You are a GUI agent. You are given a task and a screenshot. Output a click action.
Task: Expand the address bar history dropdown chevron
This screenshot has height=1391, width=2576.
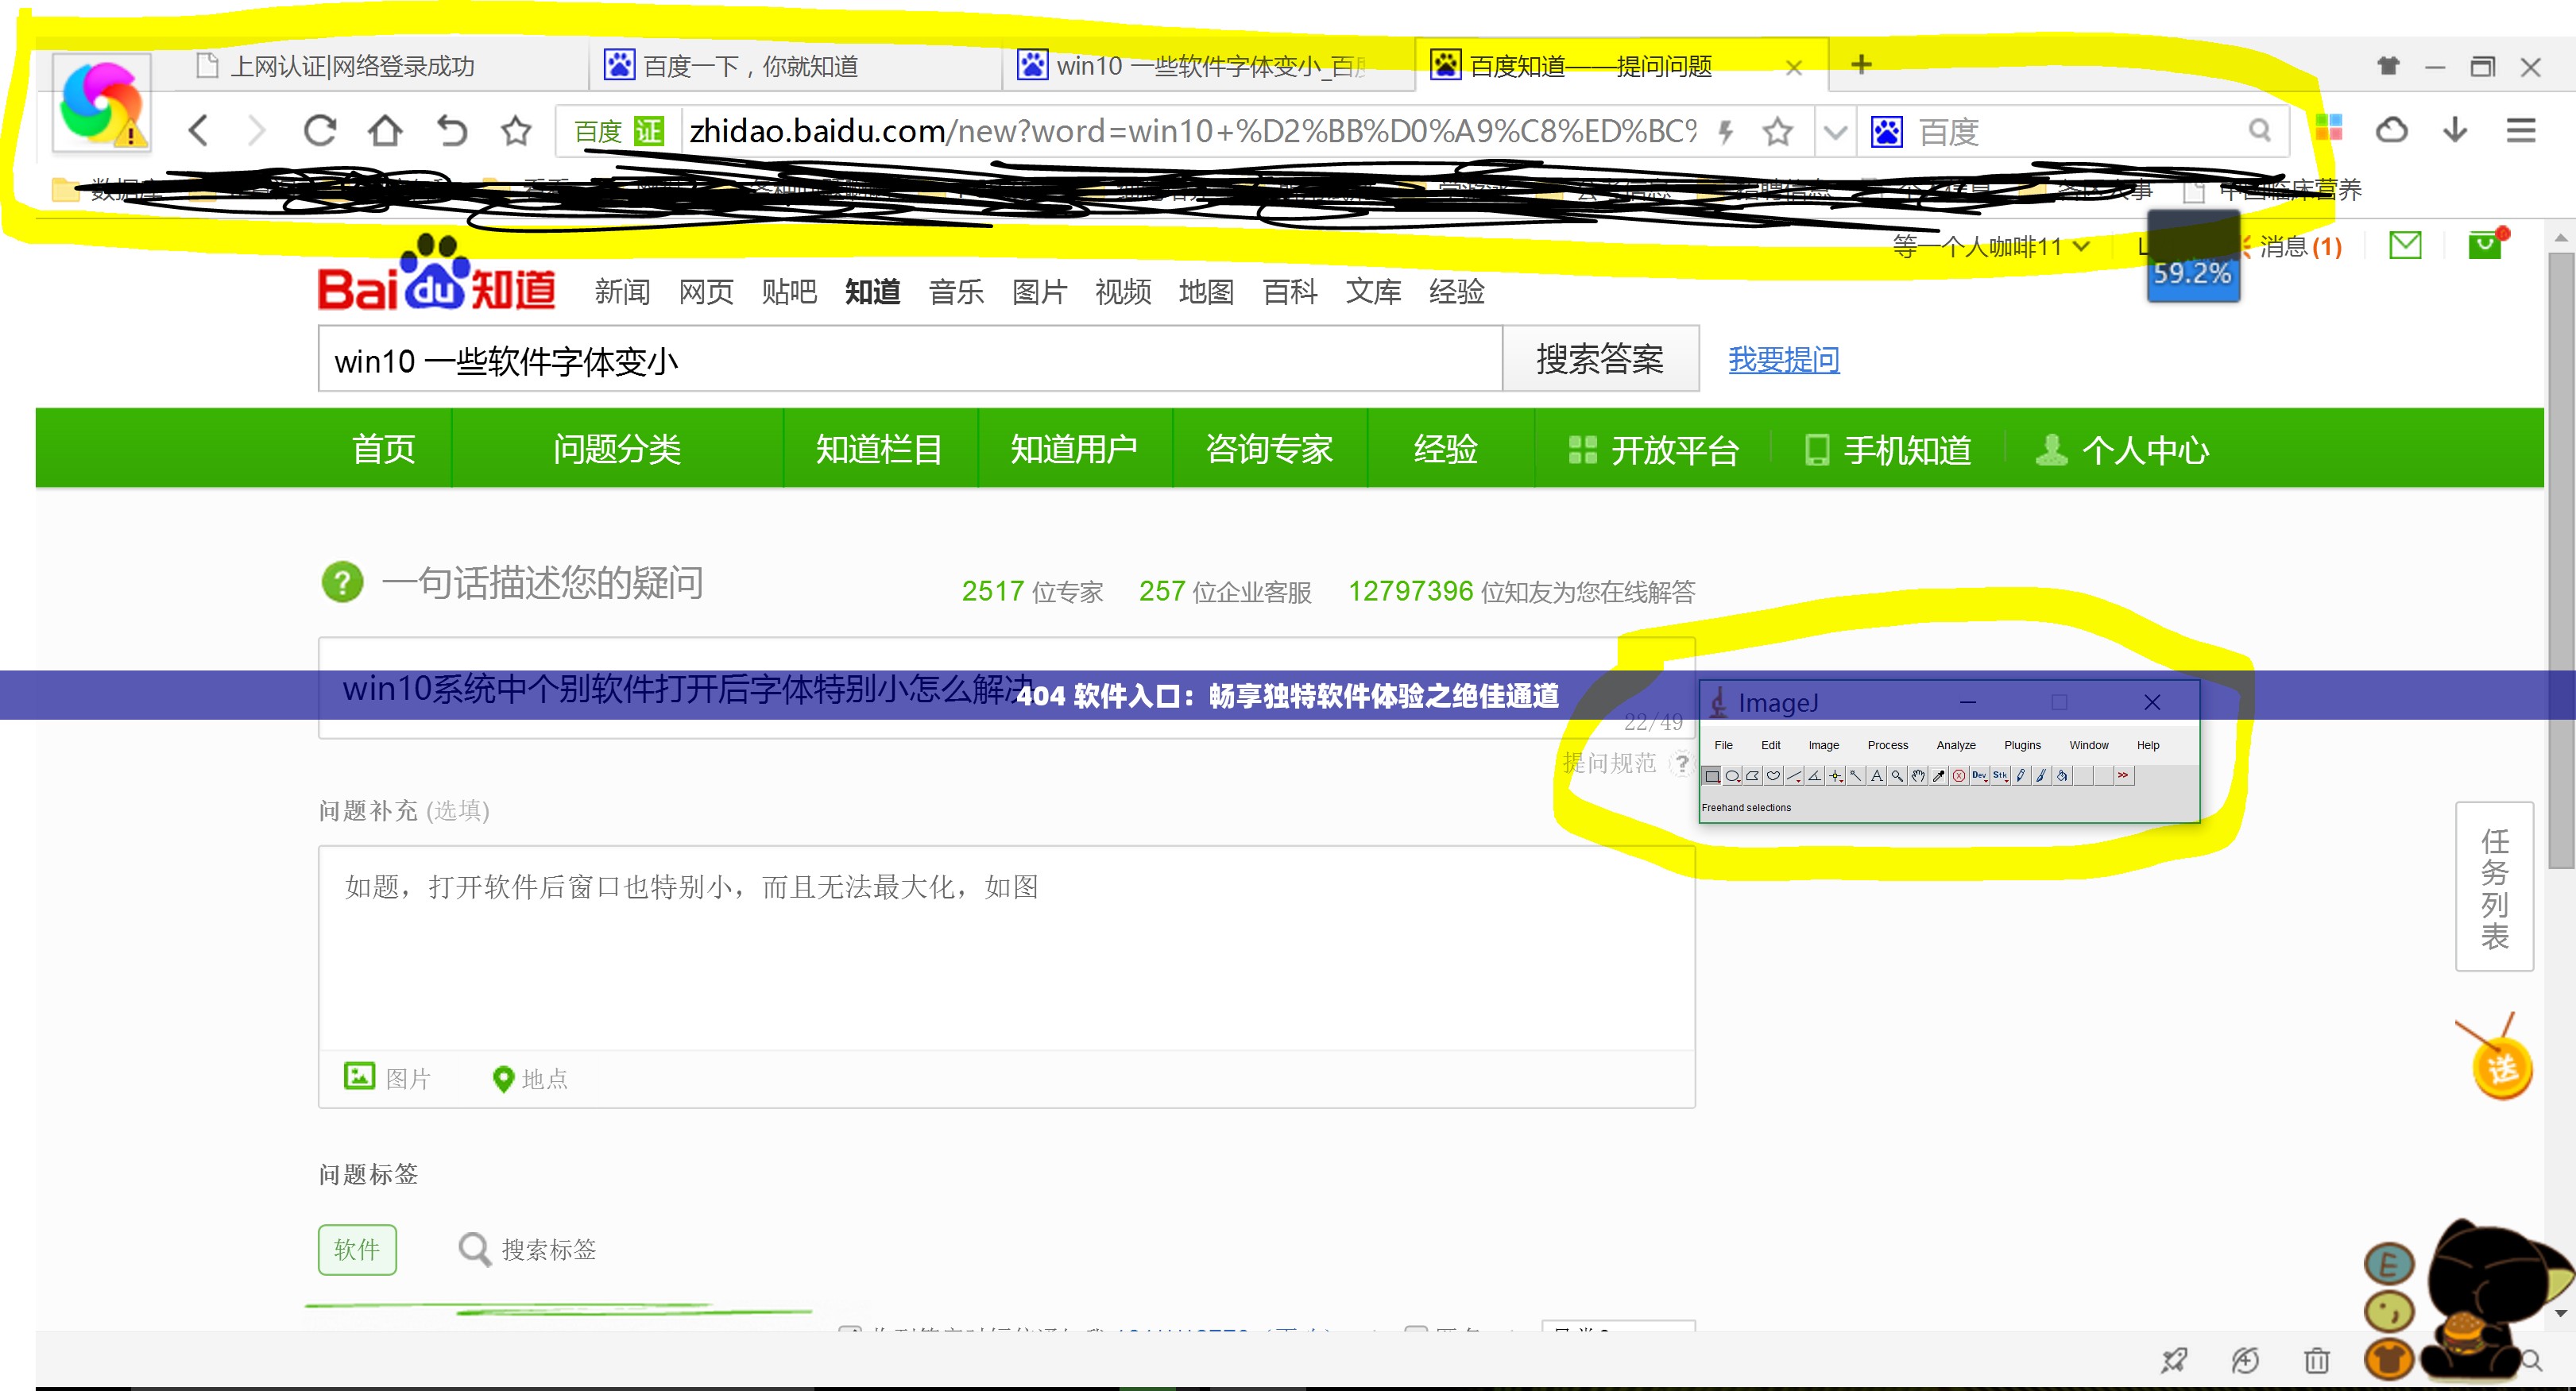pyautogui.click(x=1835, y=131)
